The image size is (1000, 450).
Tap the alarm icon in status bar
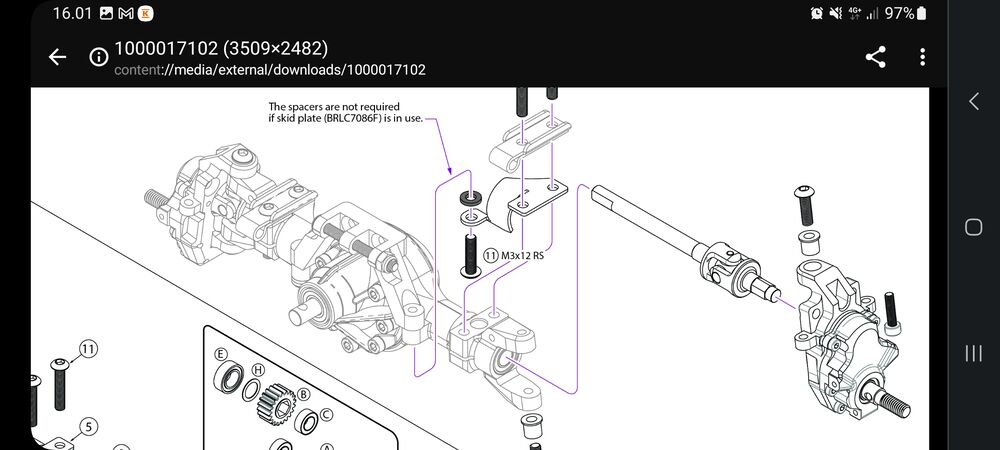click(816, 13)
